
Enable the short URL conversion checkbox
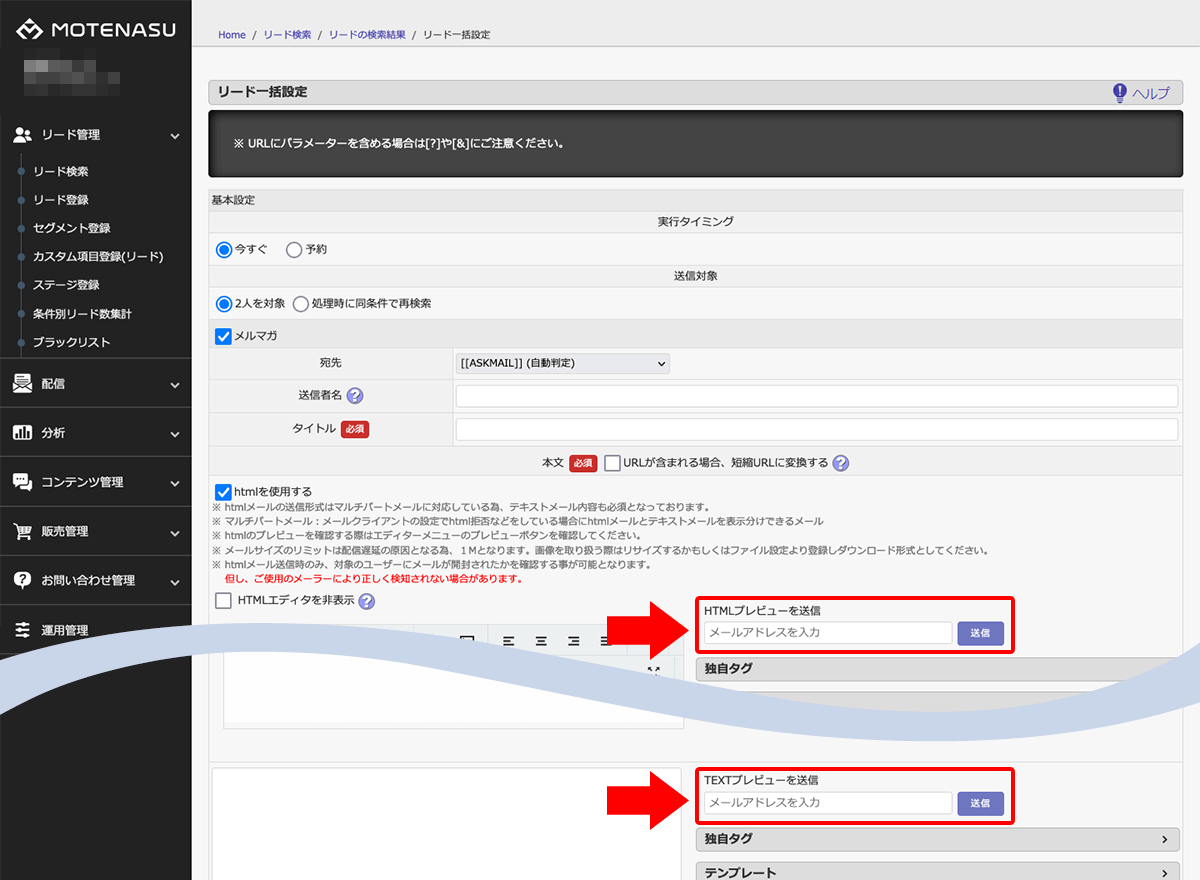coord(613,463)
